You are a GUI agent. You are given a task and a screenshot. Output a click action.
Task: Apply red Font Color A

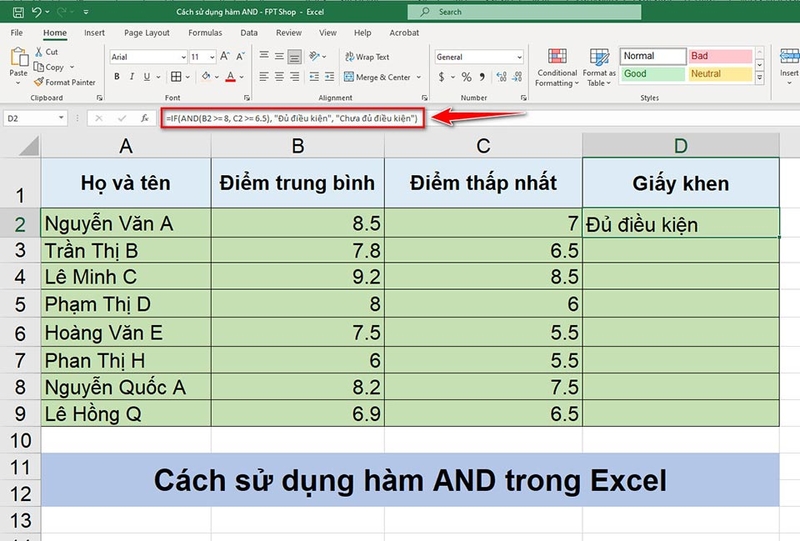point(231,77)
